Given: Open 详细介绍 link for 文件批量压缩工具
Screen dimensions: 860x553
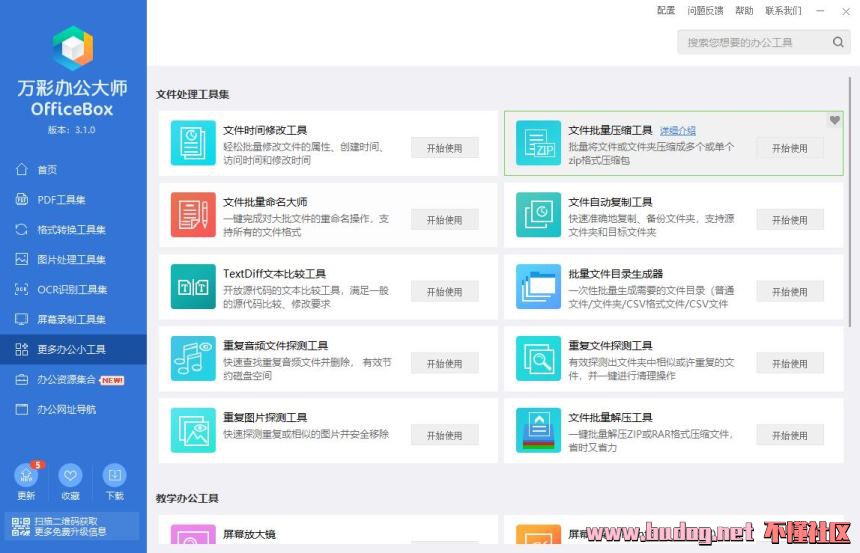Looking at the screenshot, I should coord(677,131).
